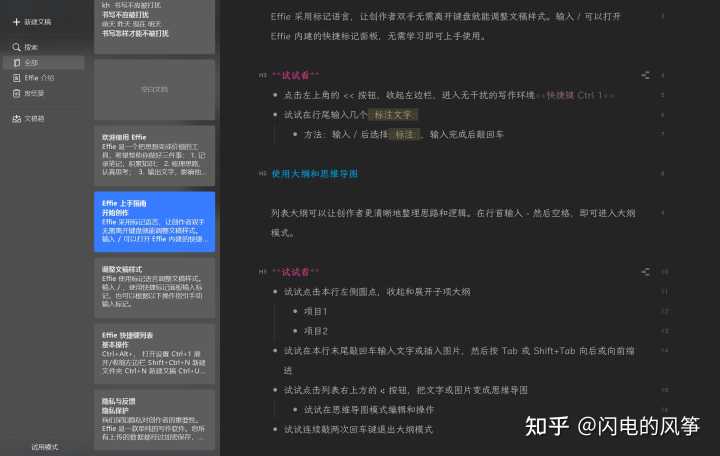Click mind map icon beside first 试试看 heading

(x=646, y=75)
